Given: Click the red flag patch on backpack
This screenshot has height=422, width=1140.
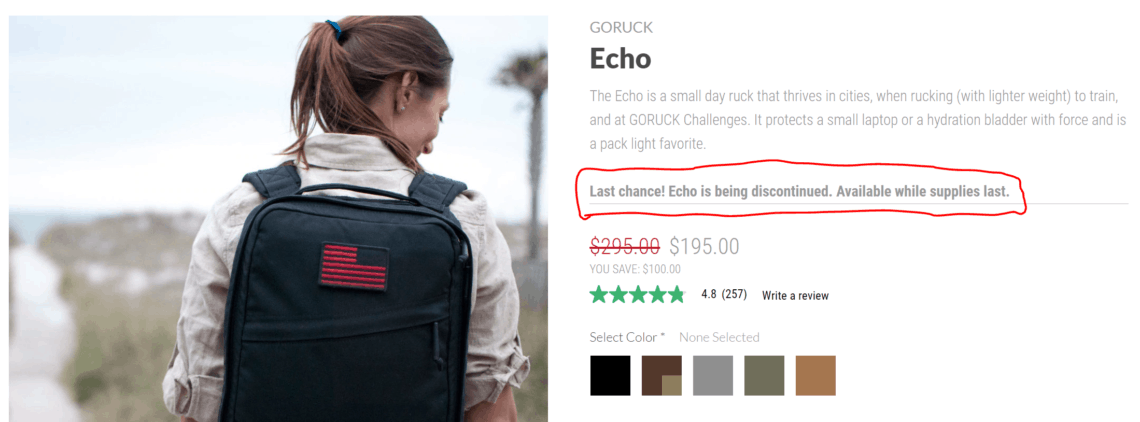Looking at the screenshot, I should [x=353, y=266].
